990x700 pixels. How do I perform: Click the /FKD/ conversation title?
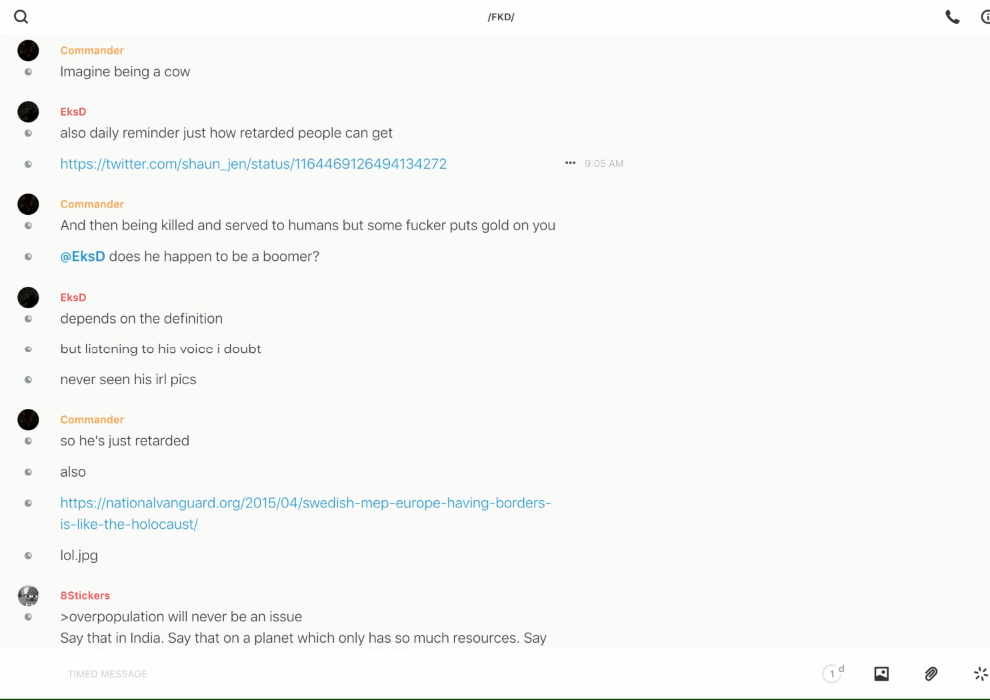click(501, 17)
